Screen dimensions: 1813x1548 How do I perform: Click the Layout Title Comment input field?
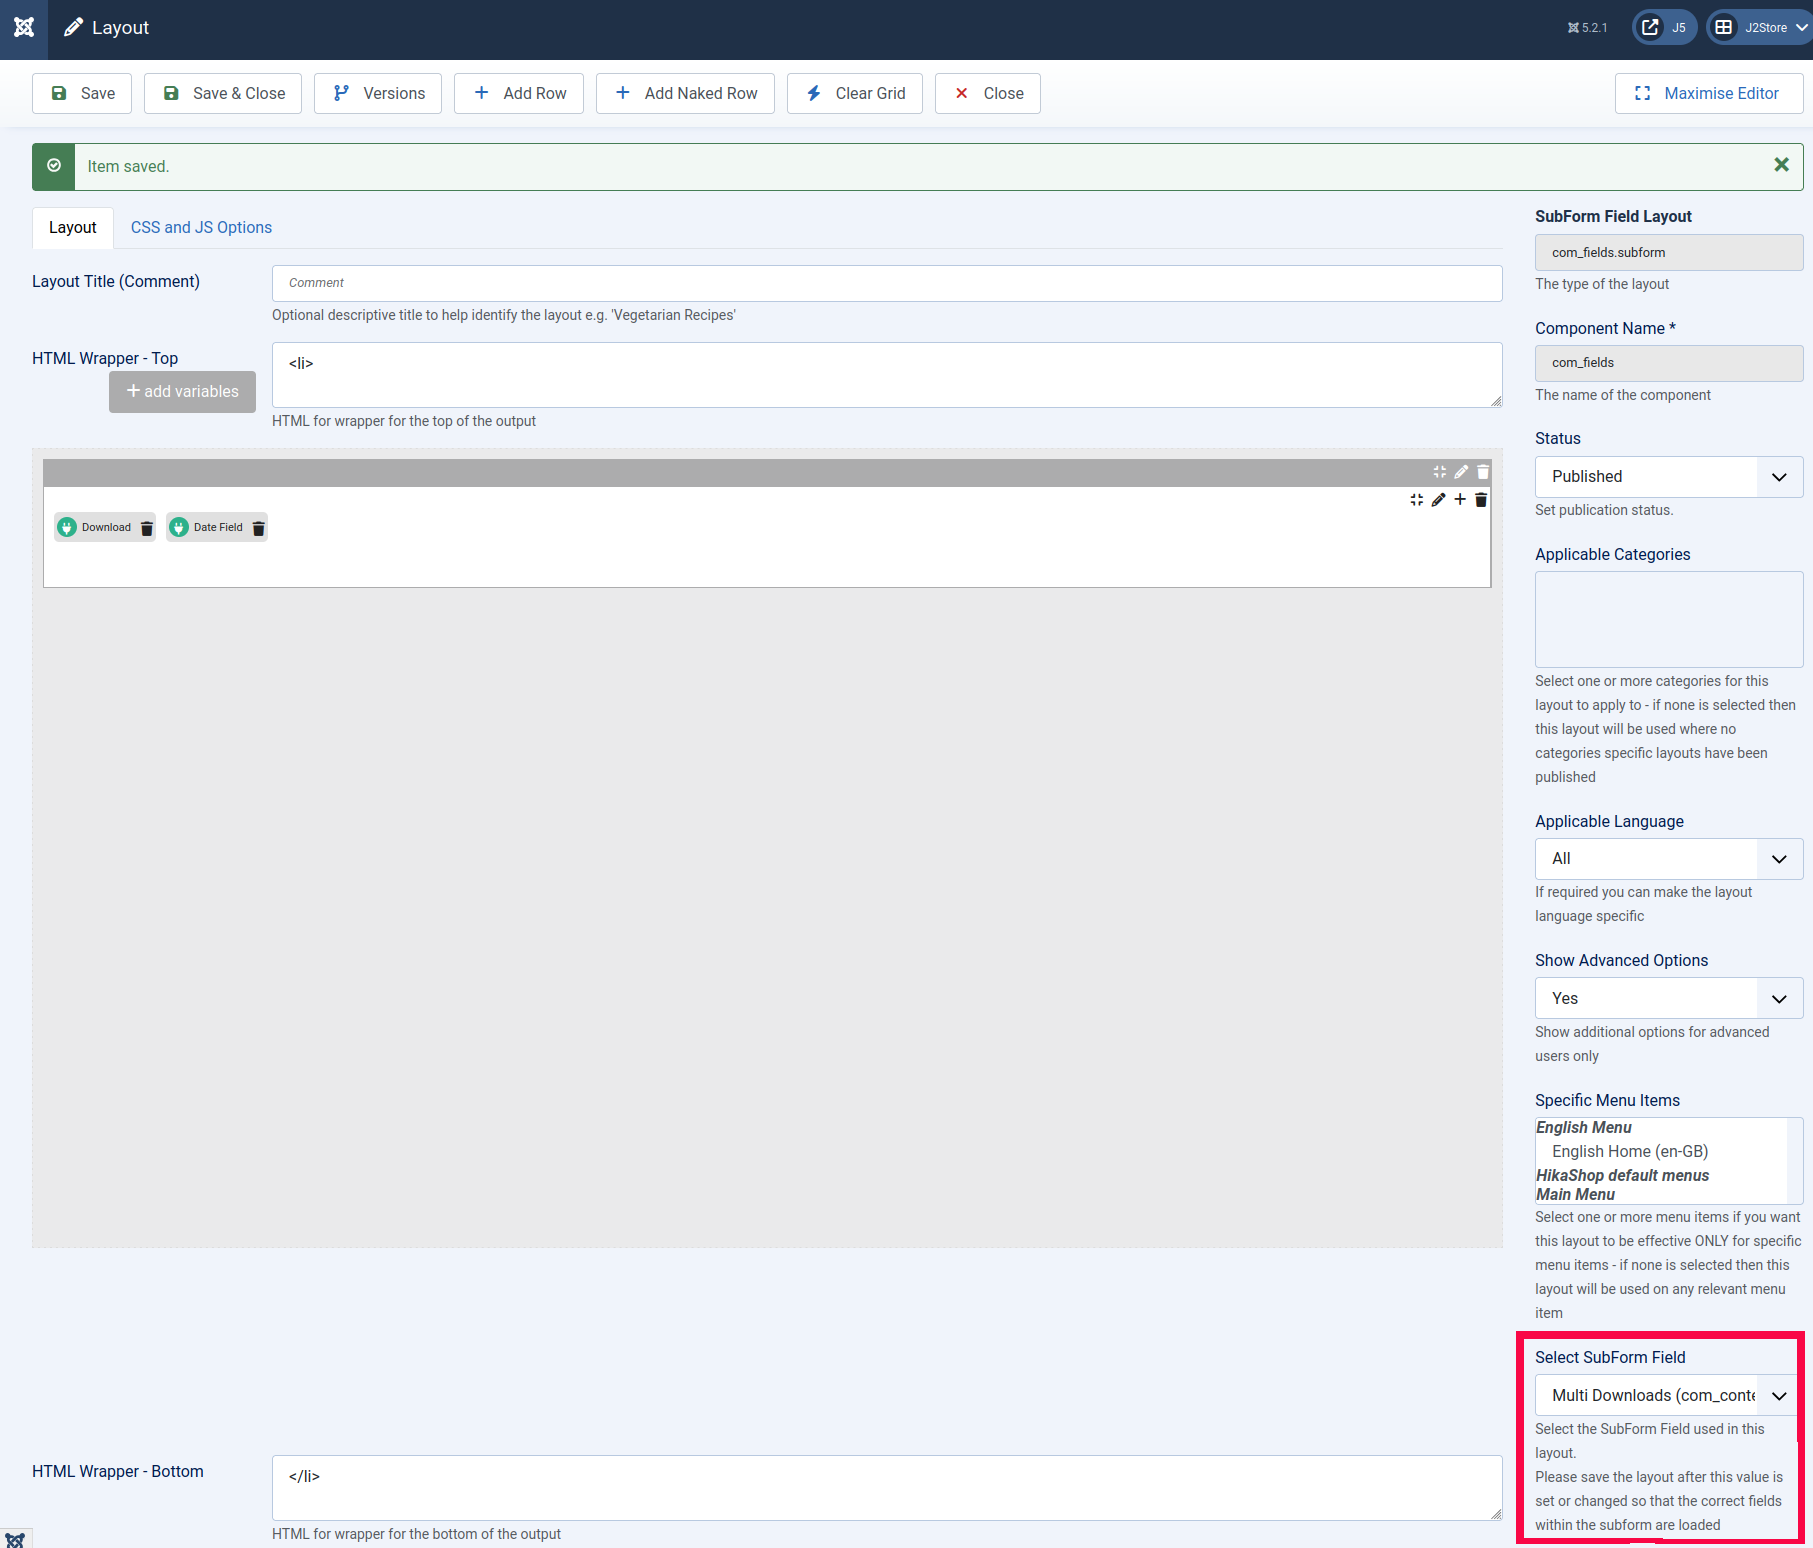(886, 283)
